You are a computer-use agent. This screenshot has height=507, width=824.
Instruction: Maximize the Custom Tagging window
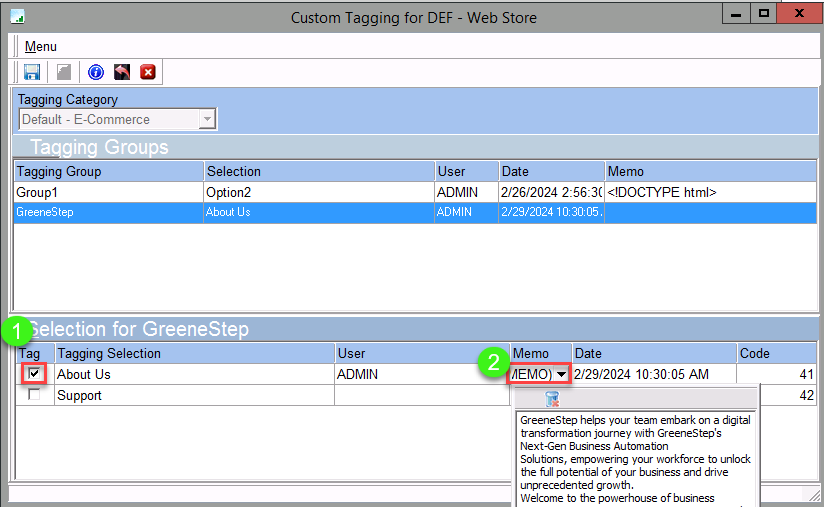[x=764, y=14]
